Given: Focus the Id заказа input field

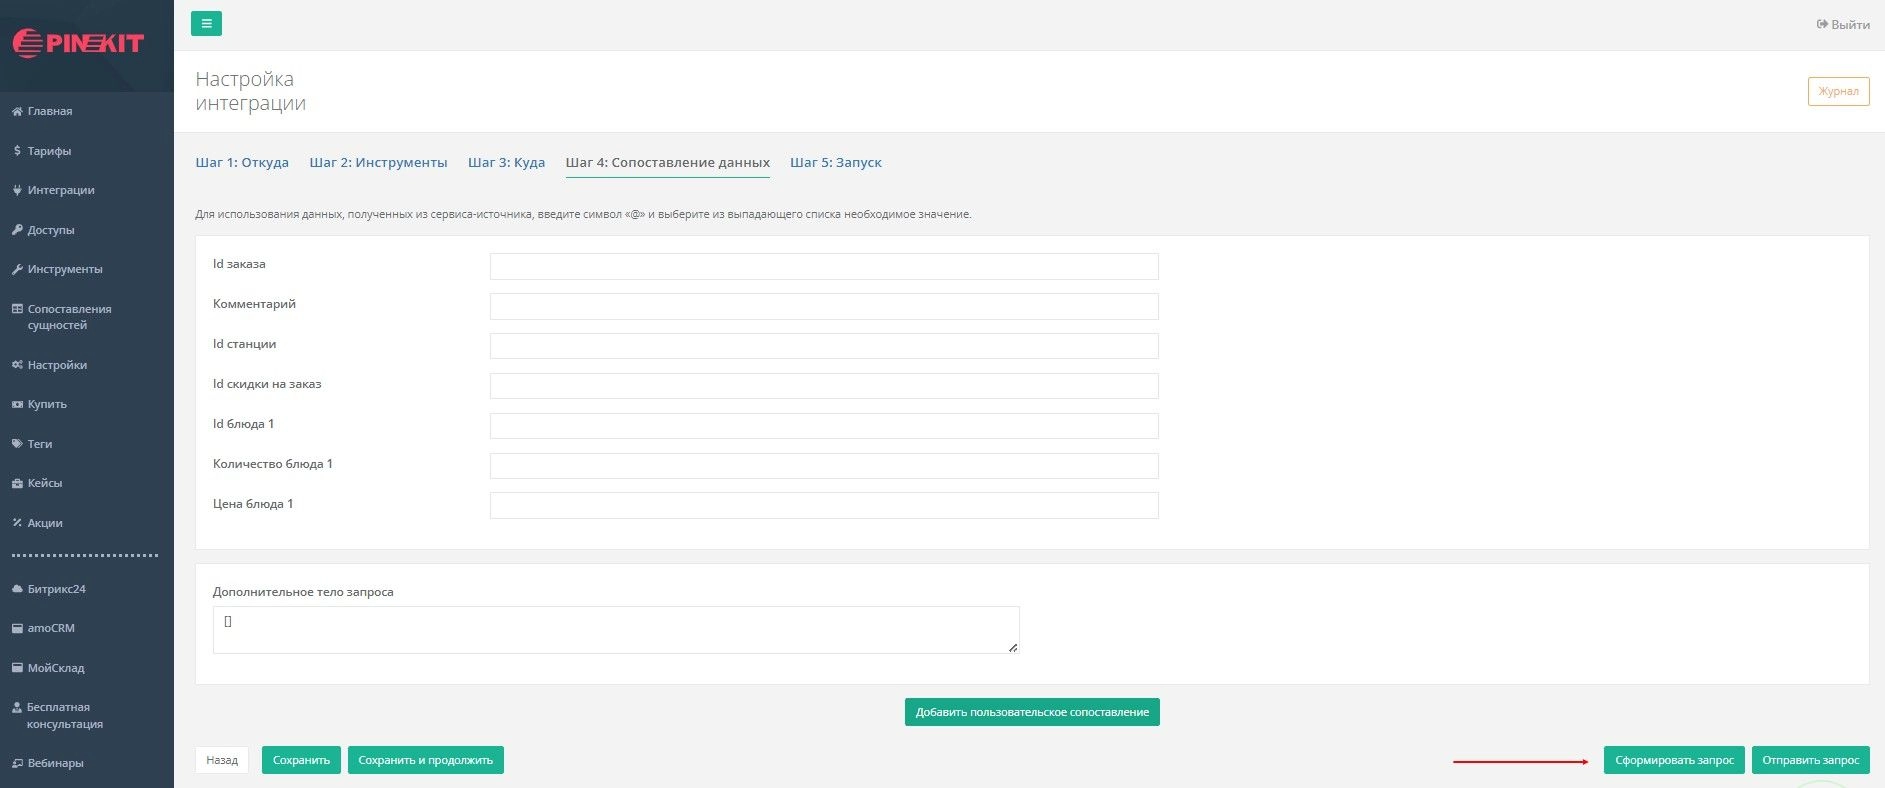Looking at the screenshot, I should [x=823, y=266].
